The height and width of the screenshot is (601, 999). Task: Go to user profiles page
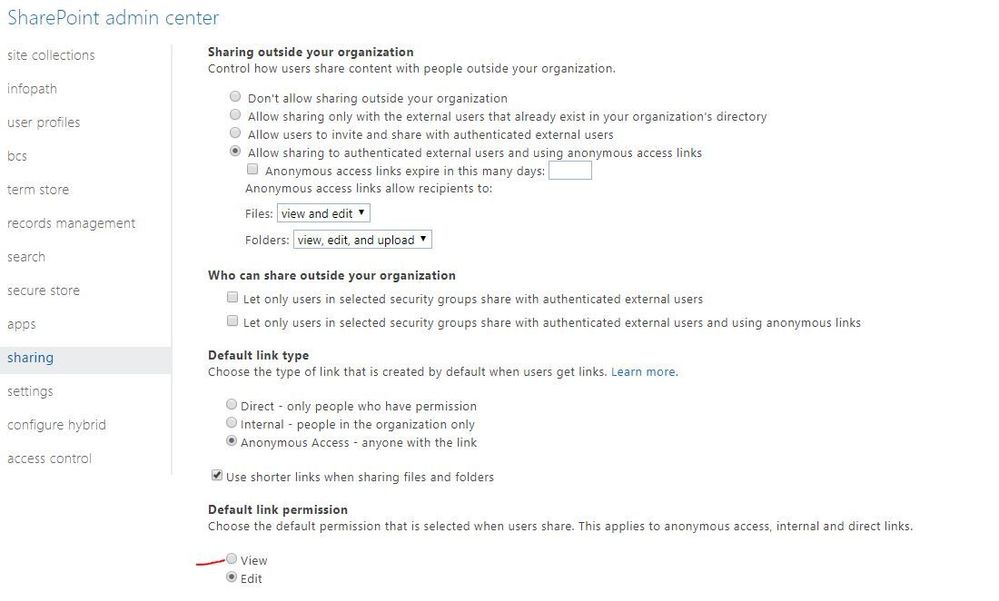(44, 122)
